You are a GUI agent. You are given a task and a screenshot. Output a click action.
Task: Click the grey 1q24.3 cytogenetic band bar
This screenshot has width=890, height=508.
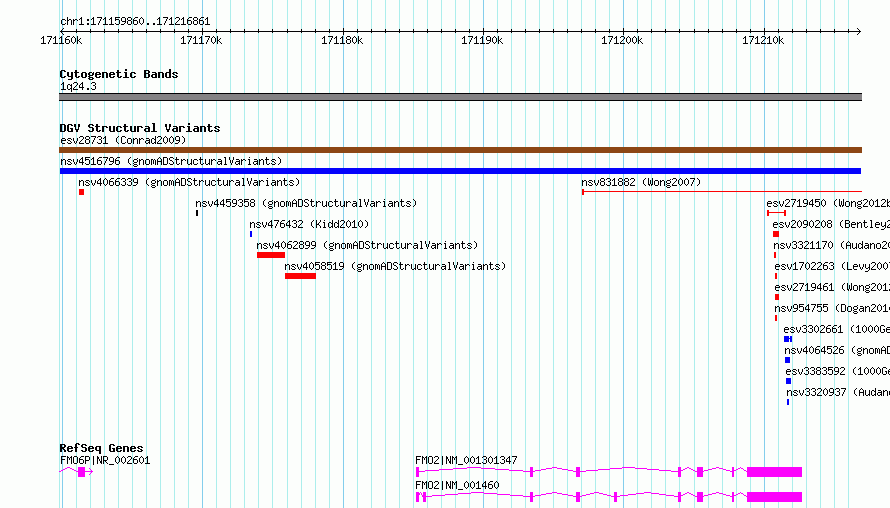(x=460, y=97)
